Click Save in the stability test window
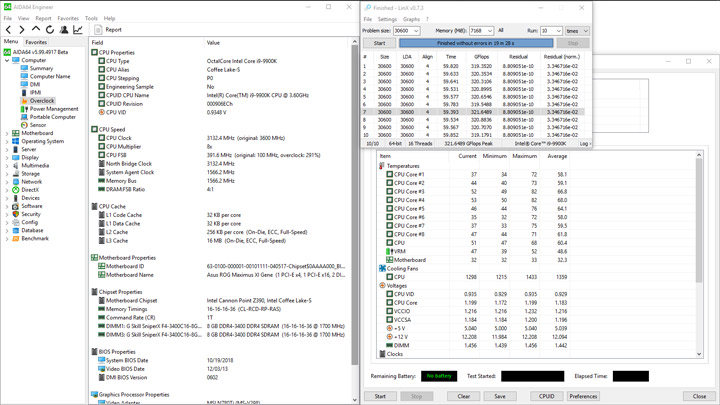 (500, 396)
